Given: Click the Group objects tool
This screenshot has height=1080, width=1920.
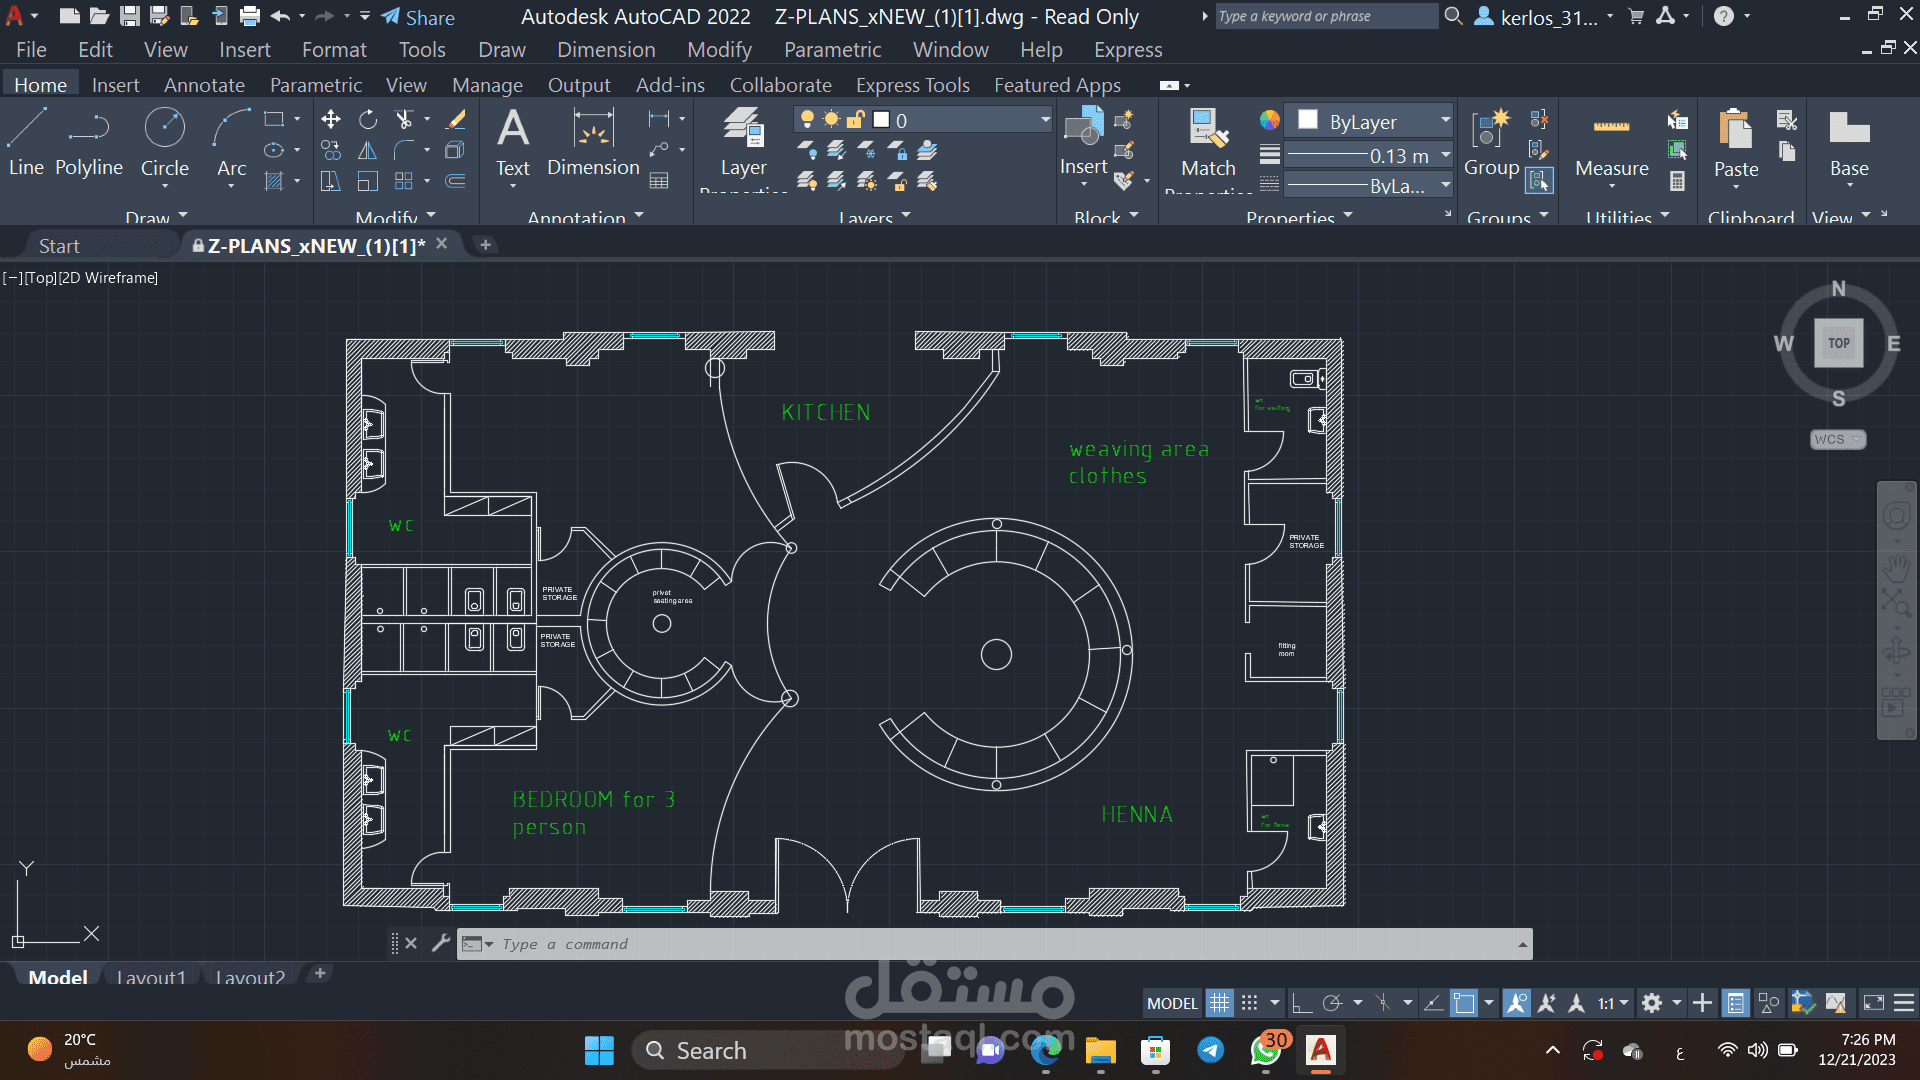Looking at the screenshot, I should point(1491,142).
